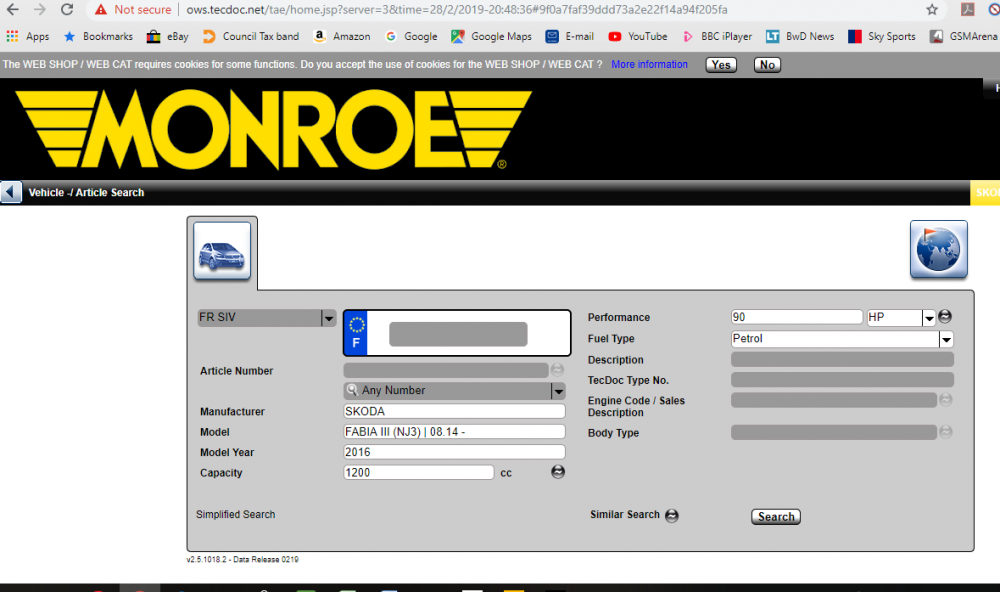Open the Bookmarks folder in bookmarks bar
This screenshot has width=1000, height=592.
coord(98,36)
